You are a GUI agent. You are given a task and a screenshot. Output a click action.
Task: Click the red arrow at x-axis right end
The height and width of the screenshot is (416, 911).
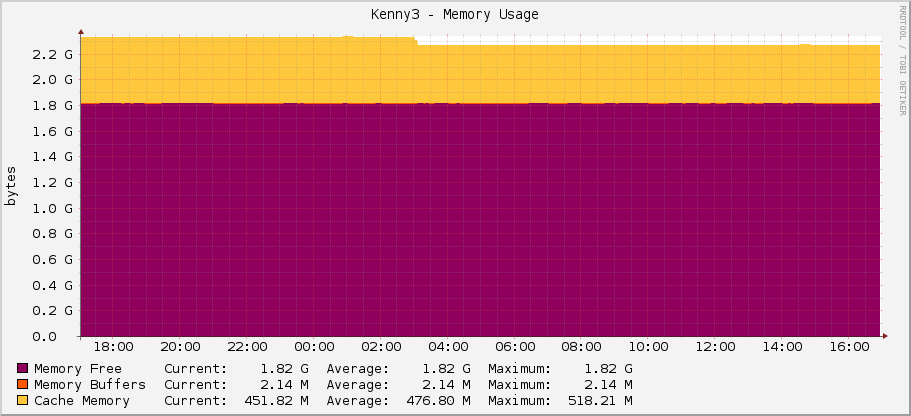884,336
